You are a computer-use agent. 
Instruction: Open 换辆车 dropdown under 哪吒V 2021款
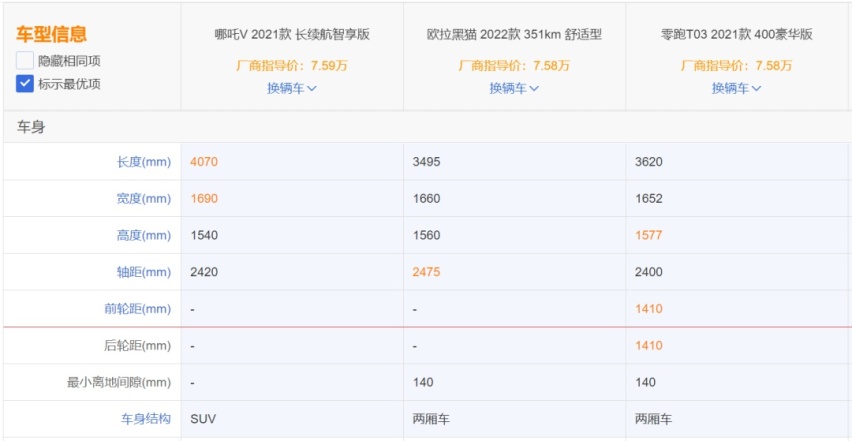pos(292,88)
